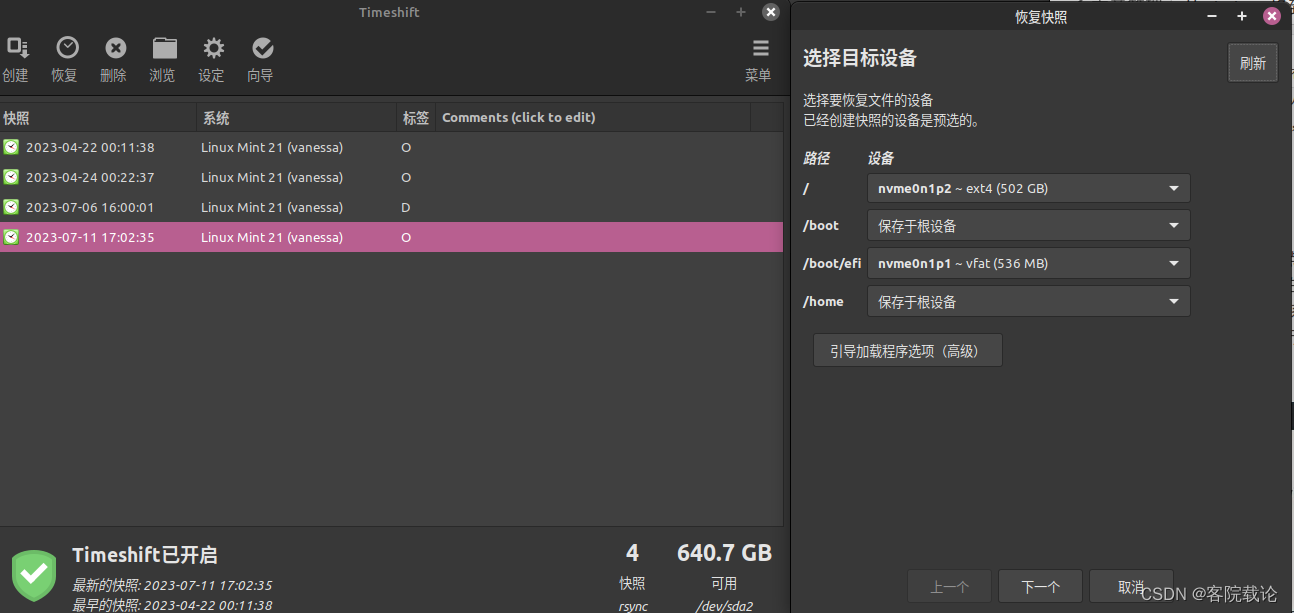This screenshot has height=613, width=1294.
Task: Open the hamburger Menu (菜单) icon
Action: [x=761, y=48]
